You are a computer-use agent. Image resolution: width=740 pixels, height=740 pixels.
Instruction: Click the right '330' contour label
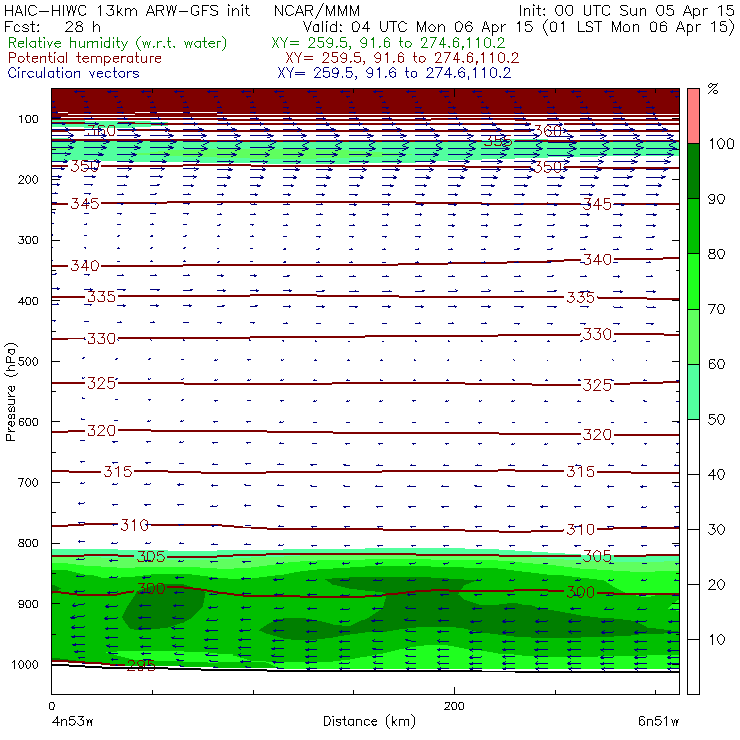coord(597,335)
